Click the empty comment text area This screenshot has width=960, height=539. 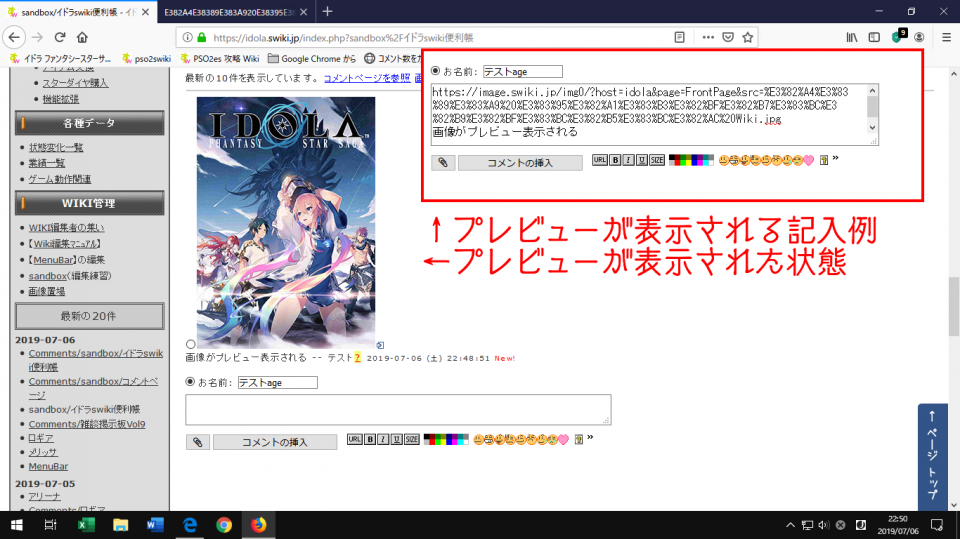pos(398,409)
